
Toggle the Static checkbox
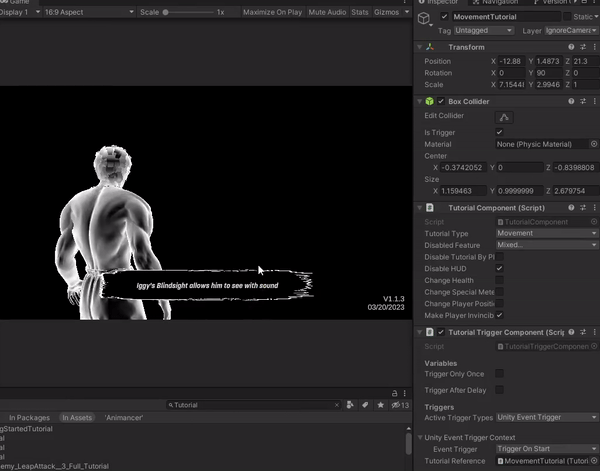coord(567,16)
